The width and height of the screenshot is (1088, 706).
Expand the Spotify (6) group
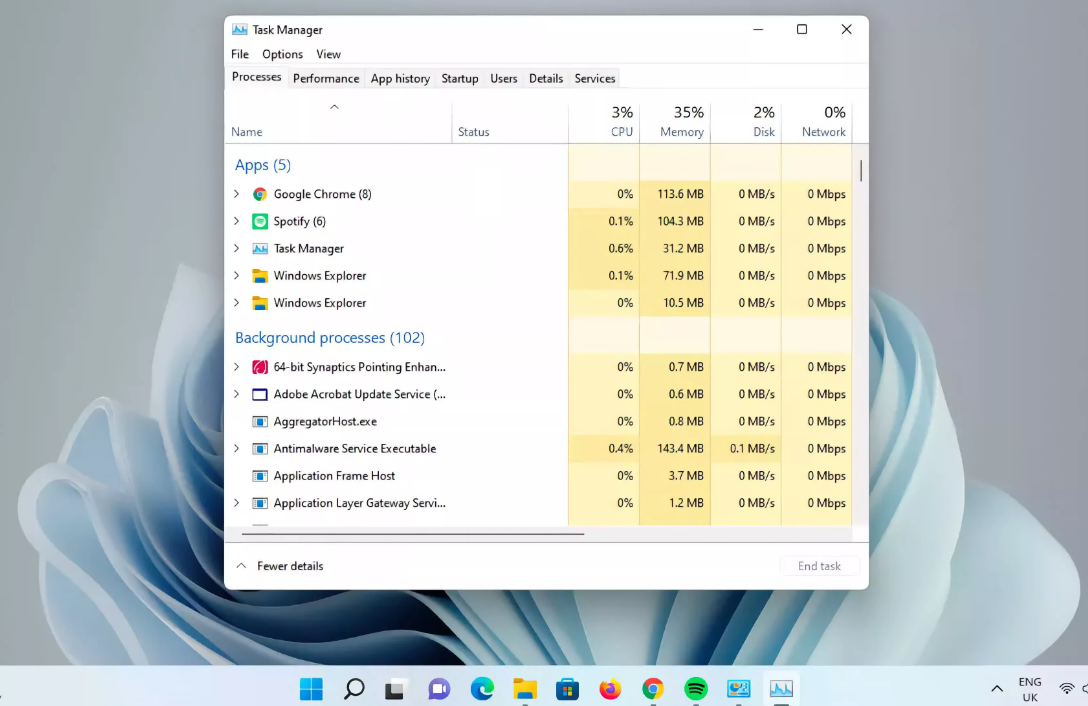coord(237,221)
